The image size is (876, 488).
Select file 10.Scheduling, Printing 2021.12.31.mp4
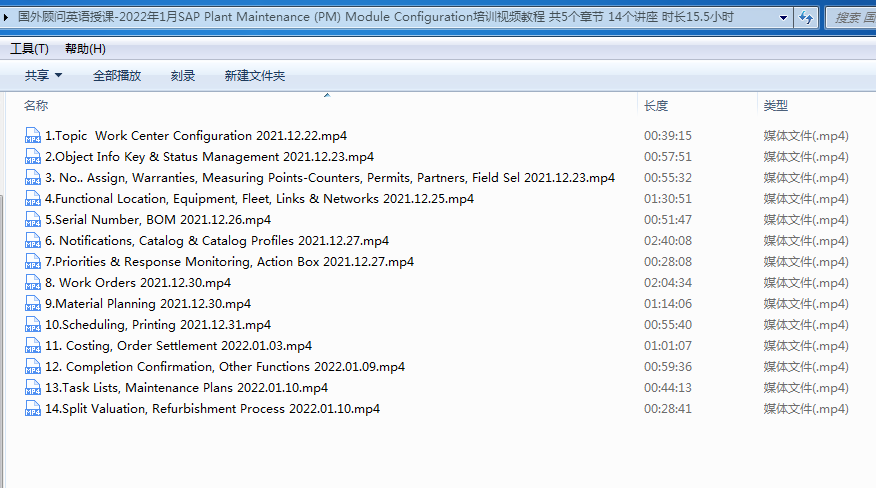point(158,325)
